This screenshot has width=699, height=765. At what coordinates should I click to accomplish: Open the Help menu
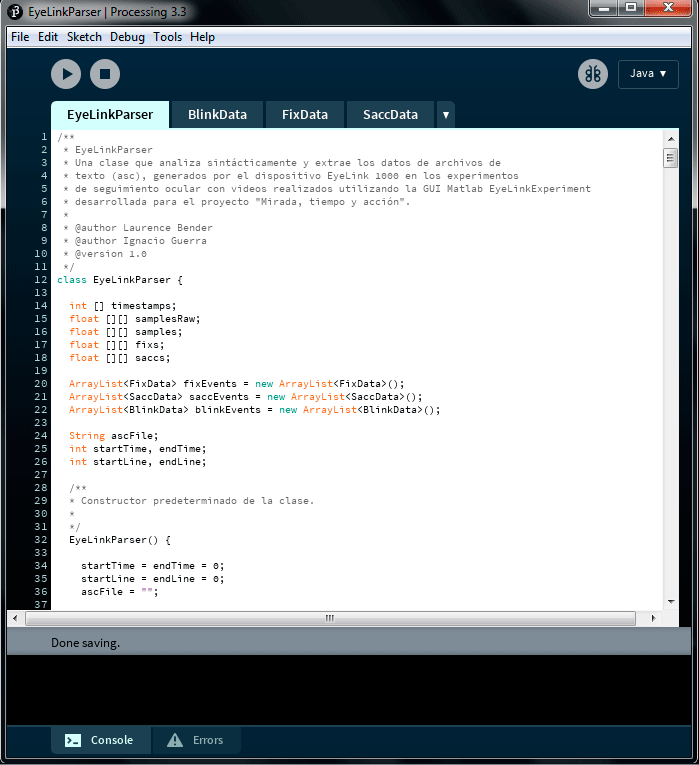click(202, 37)
